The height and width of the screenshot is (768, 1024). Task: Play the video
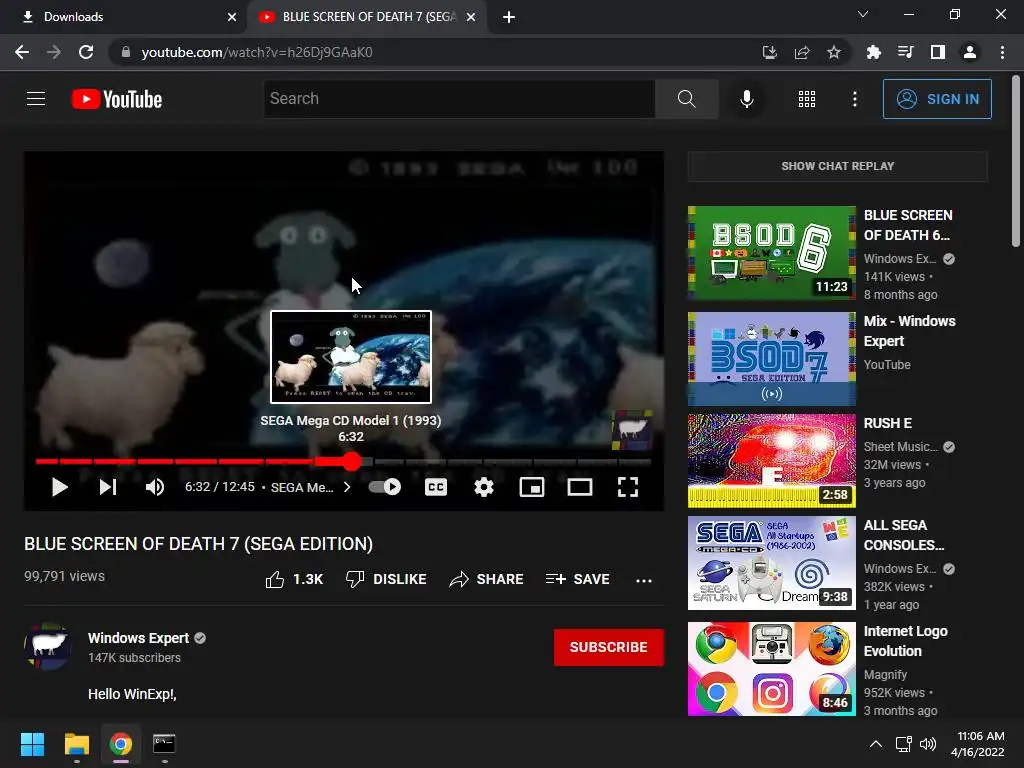(59, 487)
